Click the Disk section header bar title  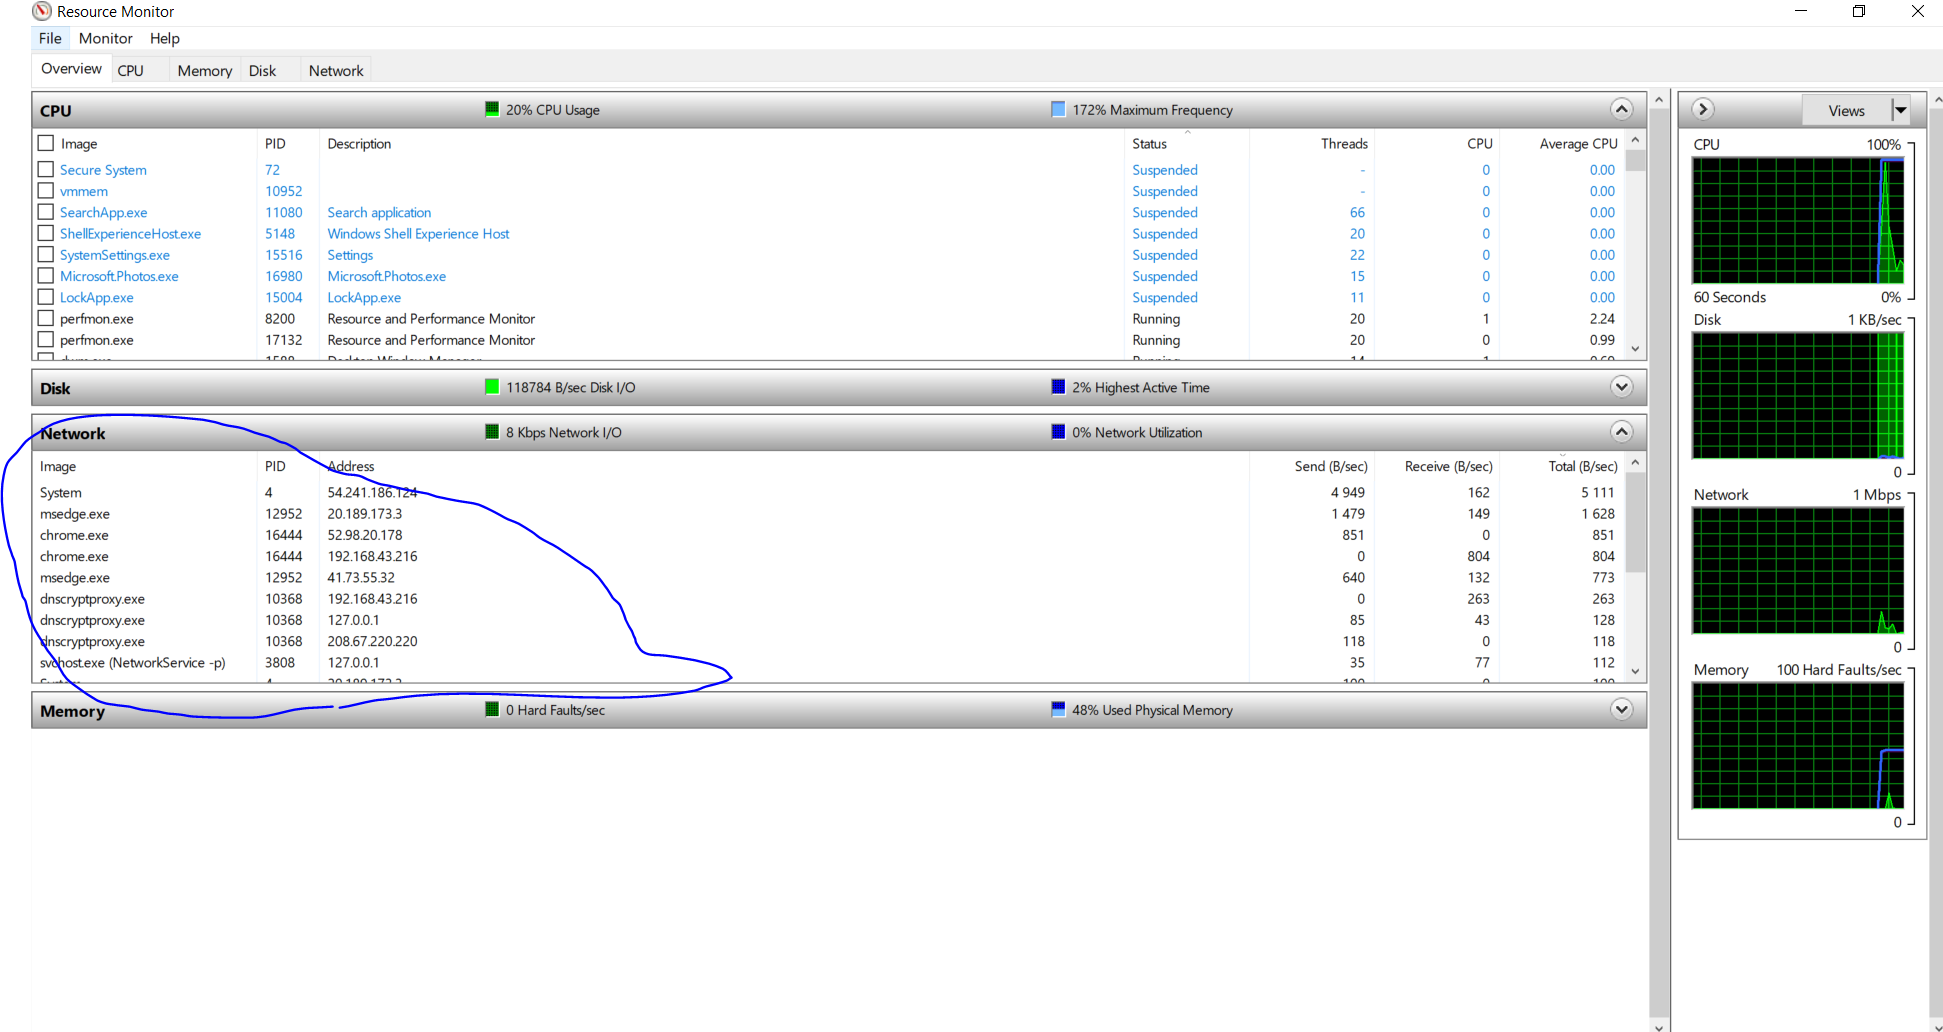[x=55, y=388]
